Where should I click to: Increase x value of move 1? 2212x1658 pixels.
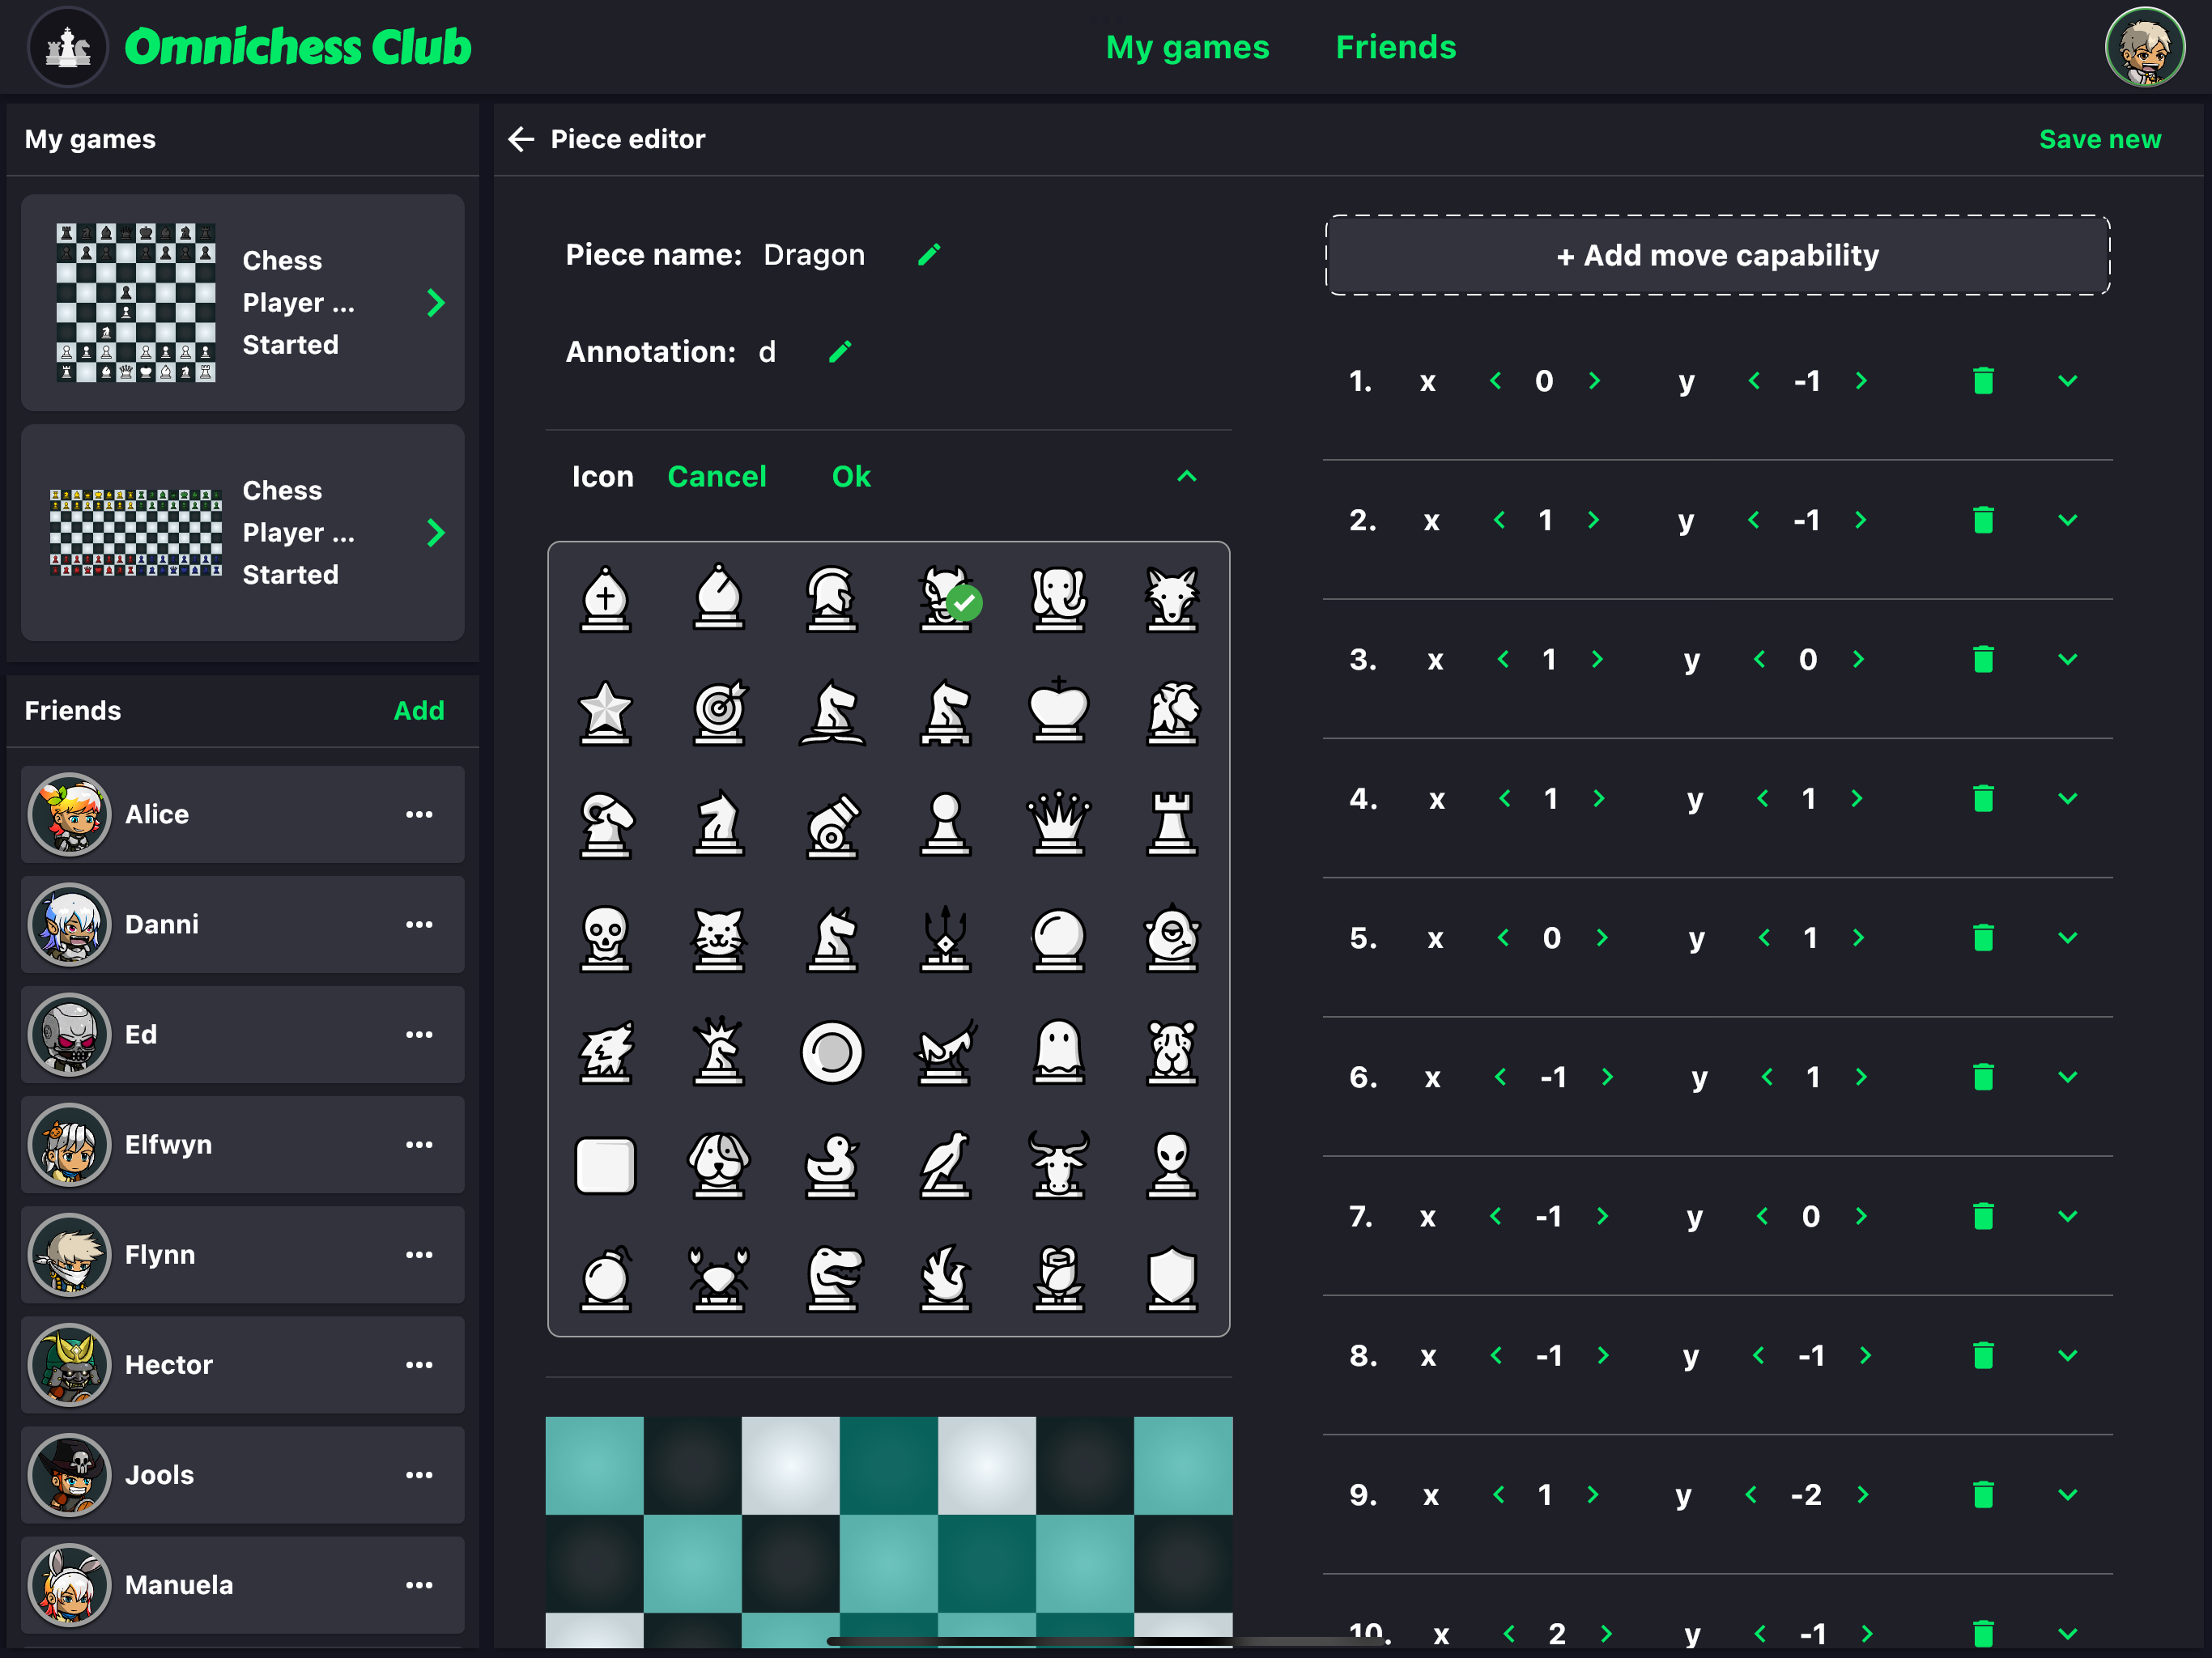click(1594, 381)
